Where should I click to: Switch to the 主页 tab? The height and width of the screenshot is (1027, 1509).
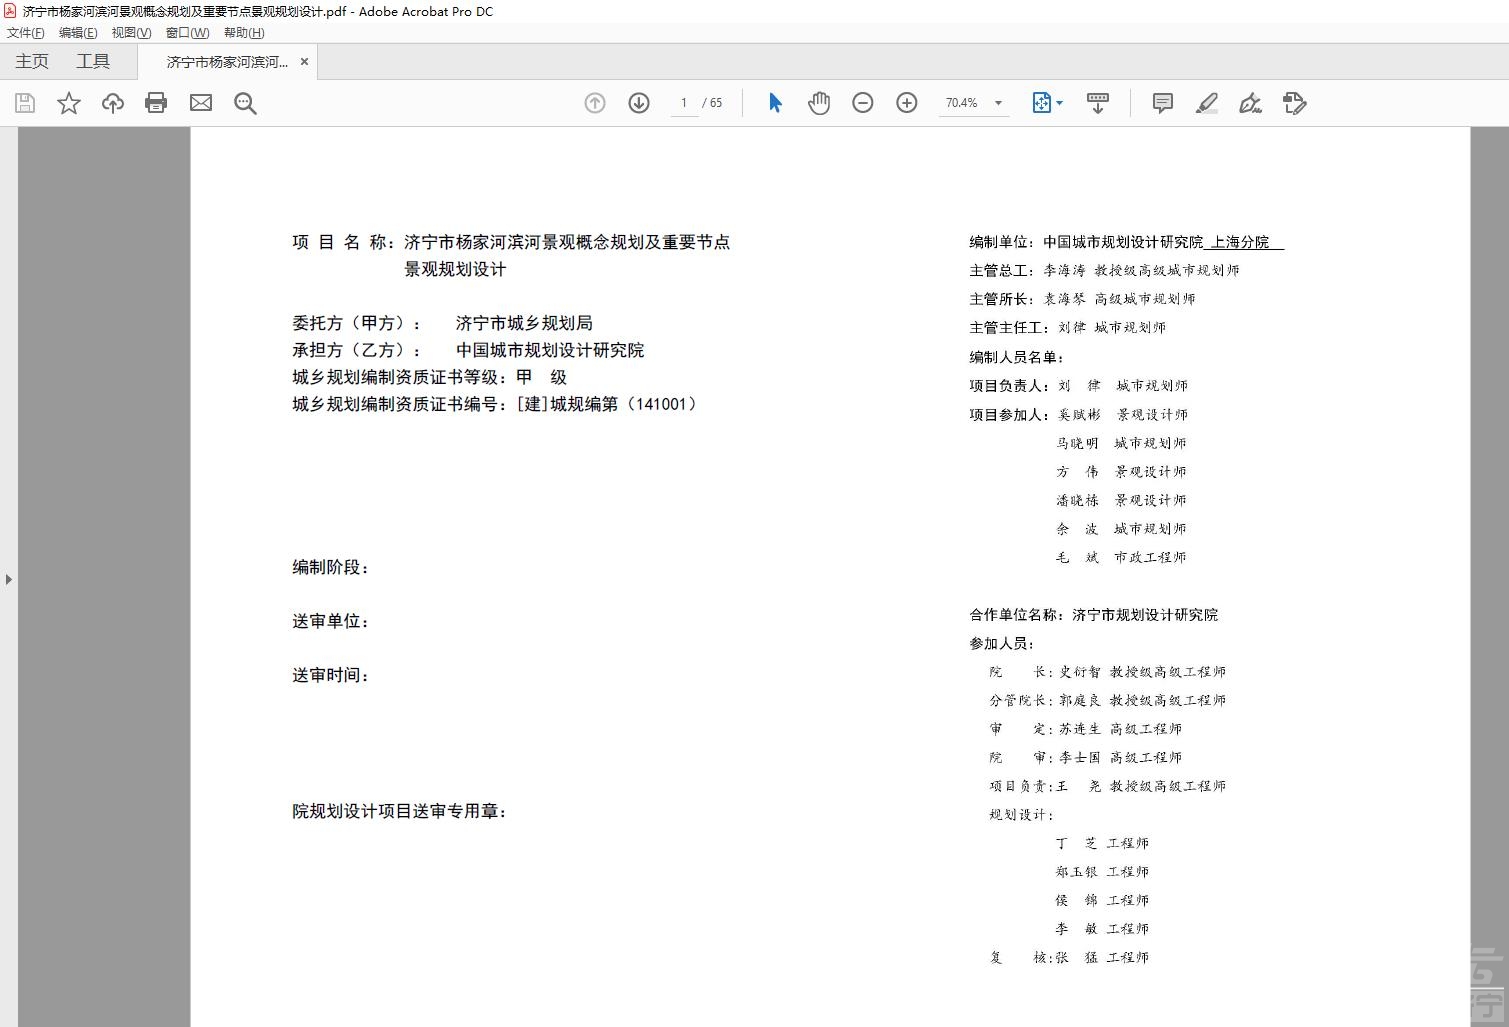[32, 62]
